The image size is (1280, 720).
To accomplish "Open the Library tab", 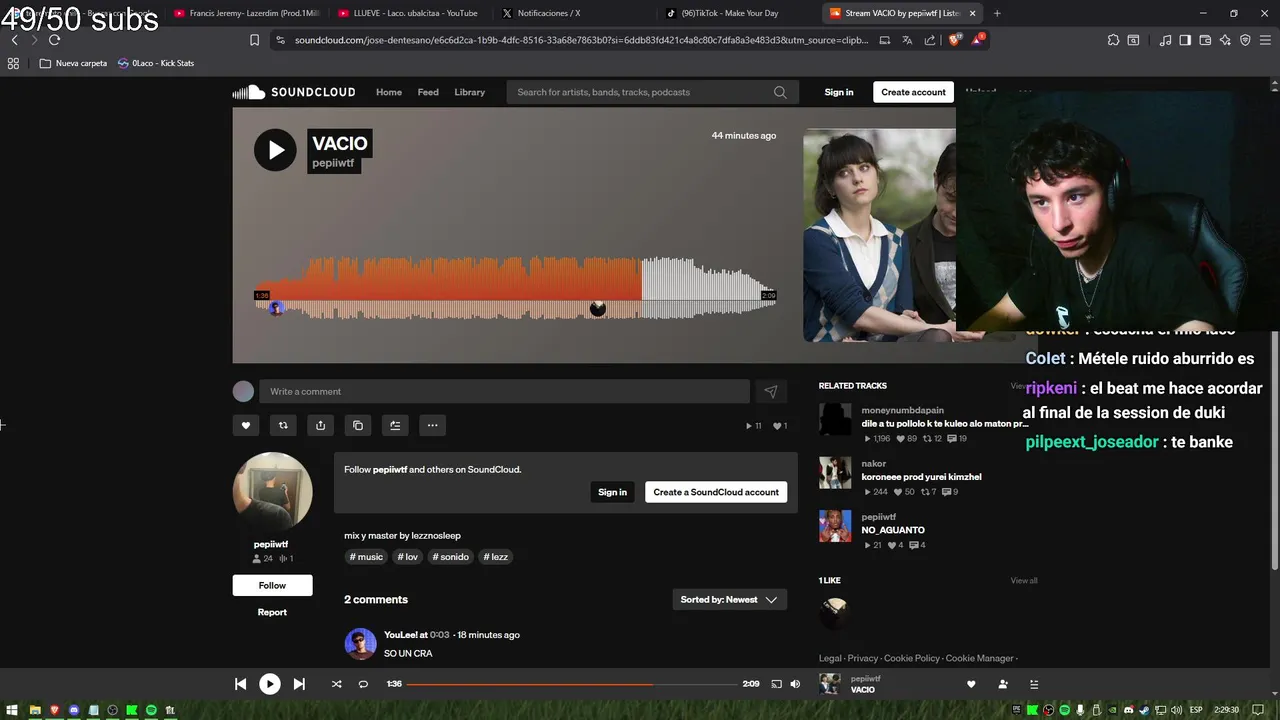I will coord(469,92).
